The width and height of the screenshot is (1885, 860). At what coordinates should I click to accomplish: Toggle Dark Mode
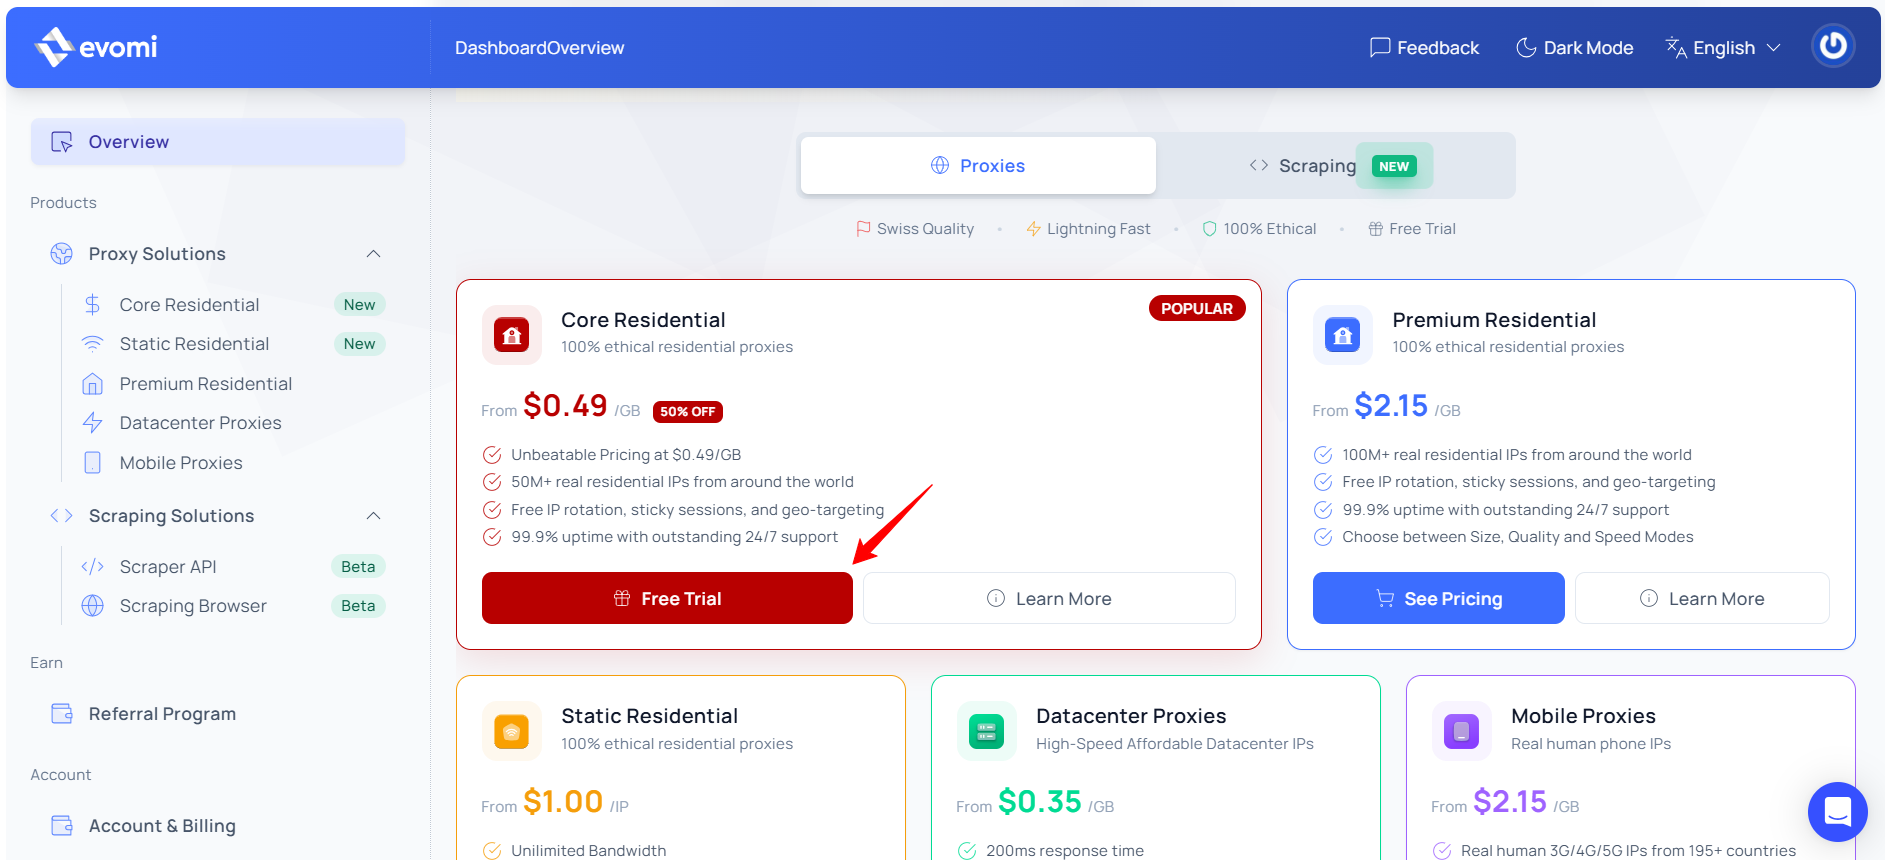(1575, 48)
